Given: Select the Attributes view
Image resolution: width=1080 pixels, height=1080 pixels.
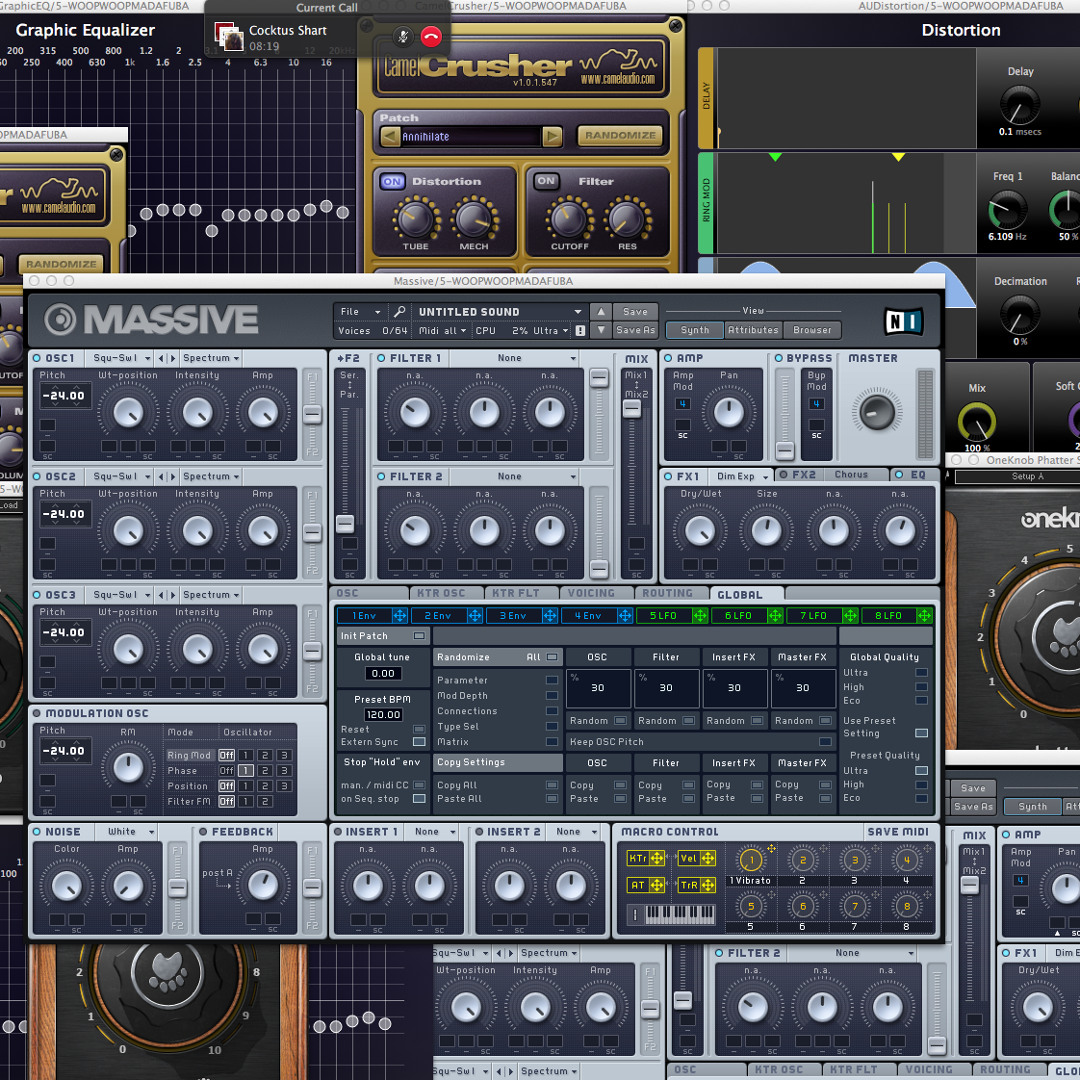Looking at the screenshot, I should (753, 330).
